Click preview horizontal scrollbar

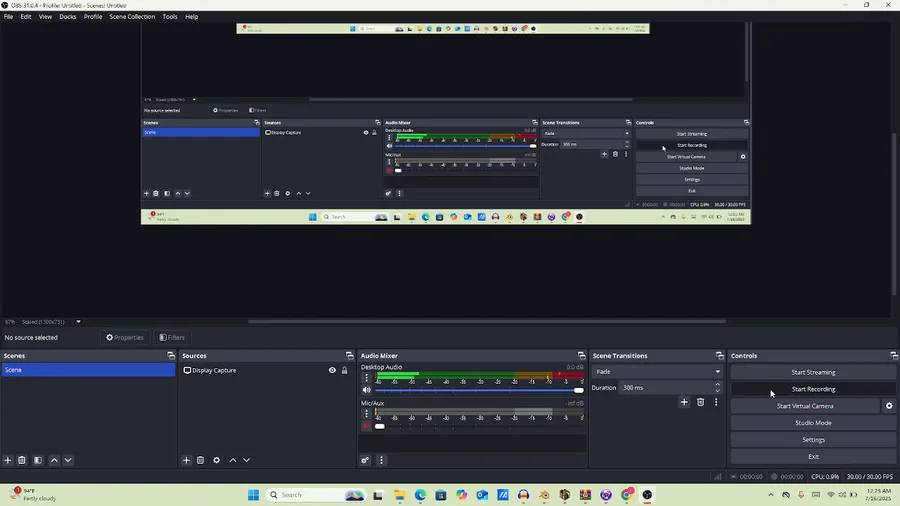pyautogui.click(x=487, y=321)
